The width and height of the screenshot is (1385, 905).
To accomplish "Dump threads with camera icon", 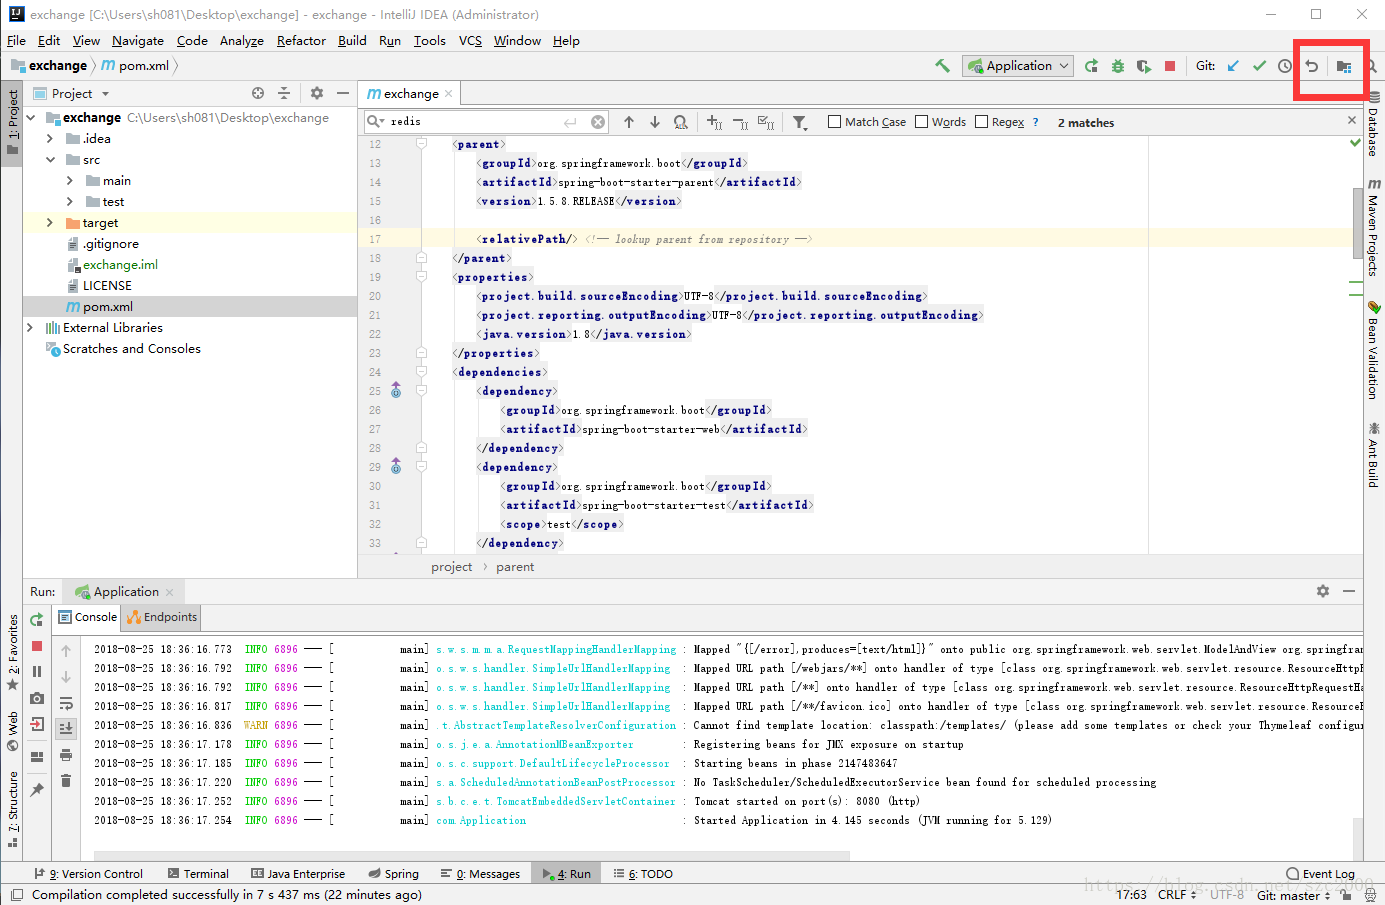I will [x=37, y=698].
